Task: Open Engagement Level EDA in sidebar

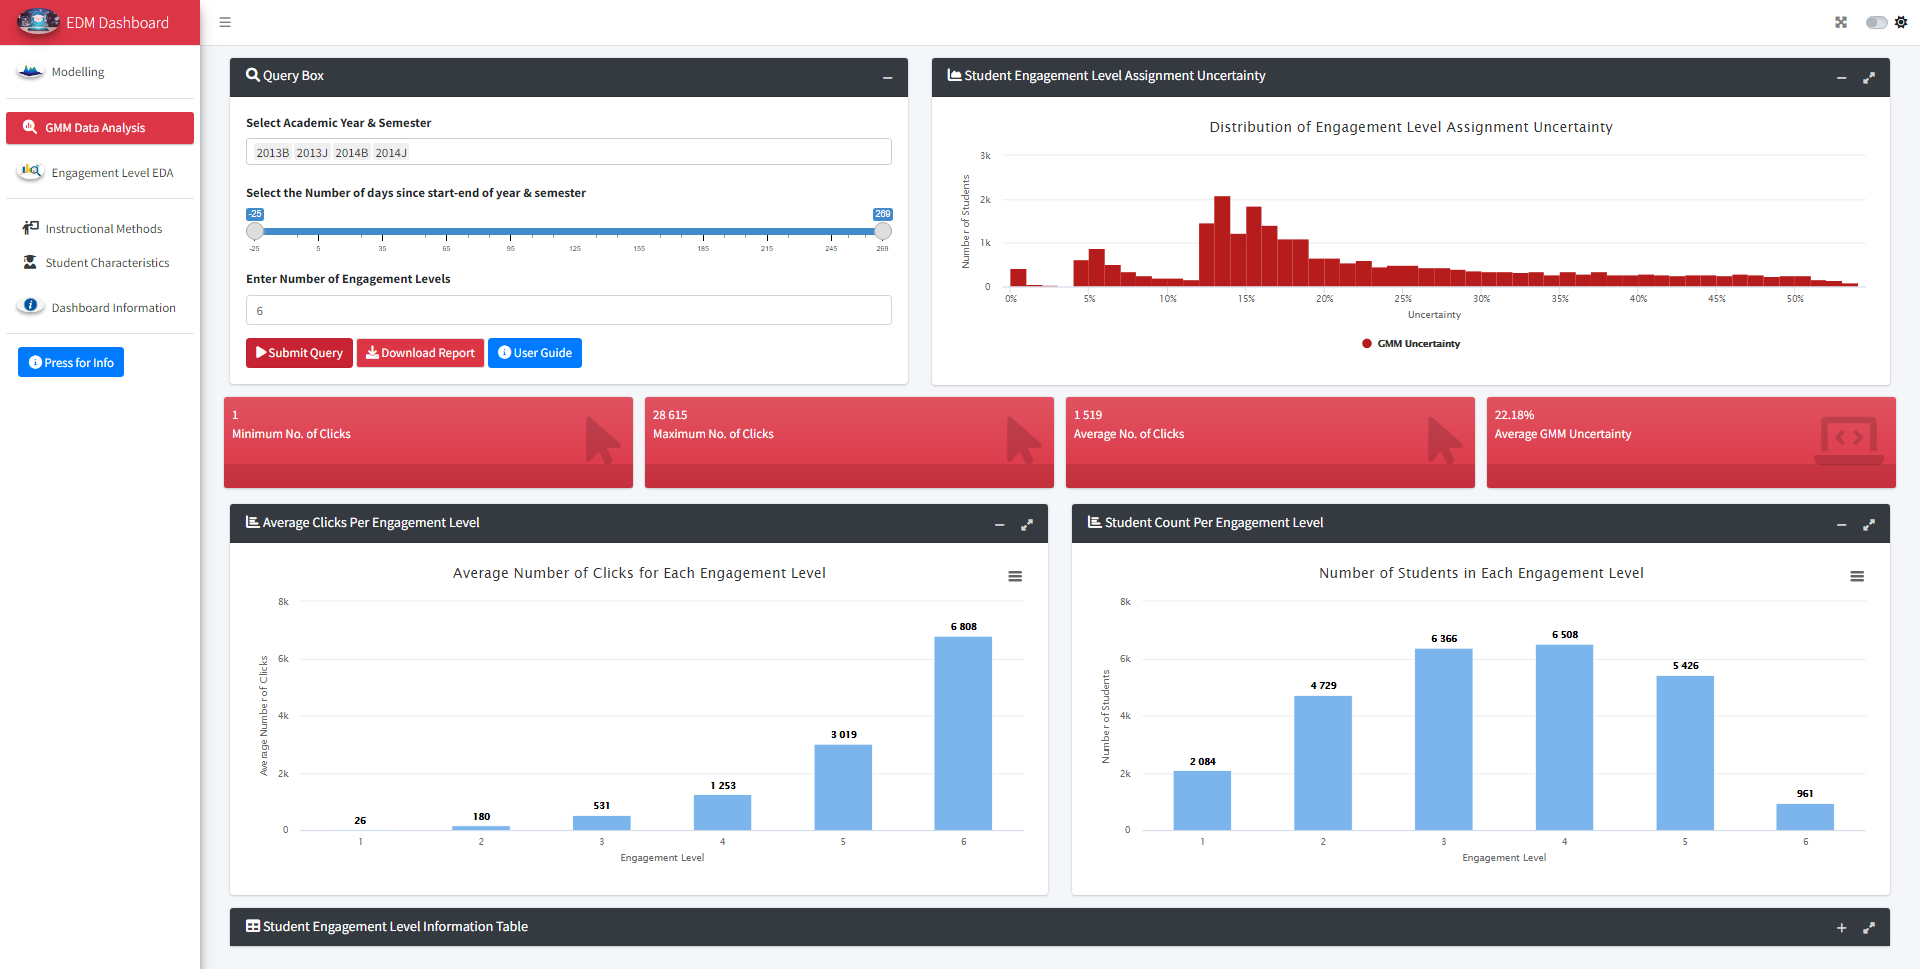Action: click(x=112, y=173)
